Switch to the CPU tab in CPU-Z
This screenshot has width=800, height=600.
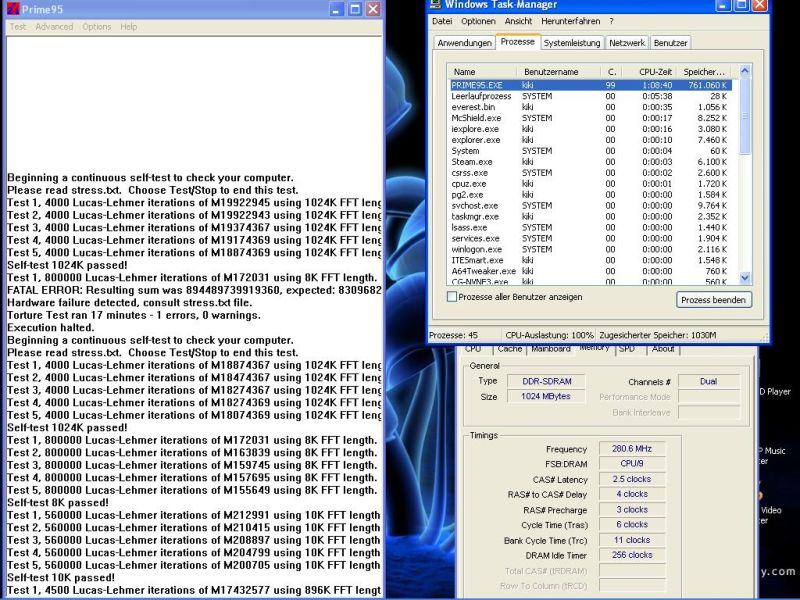click(x=473, y=349)
